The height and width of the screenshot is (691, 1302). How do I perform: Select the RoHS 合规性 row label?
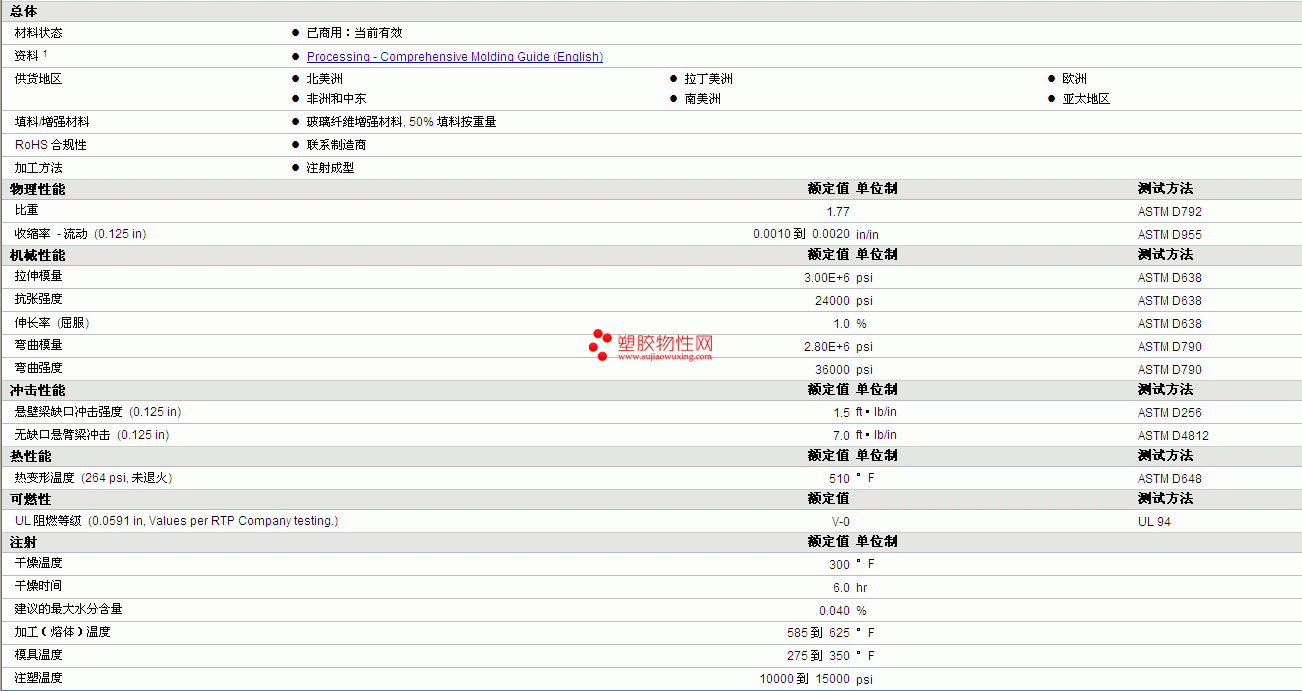click(x=51, y=145)
